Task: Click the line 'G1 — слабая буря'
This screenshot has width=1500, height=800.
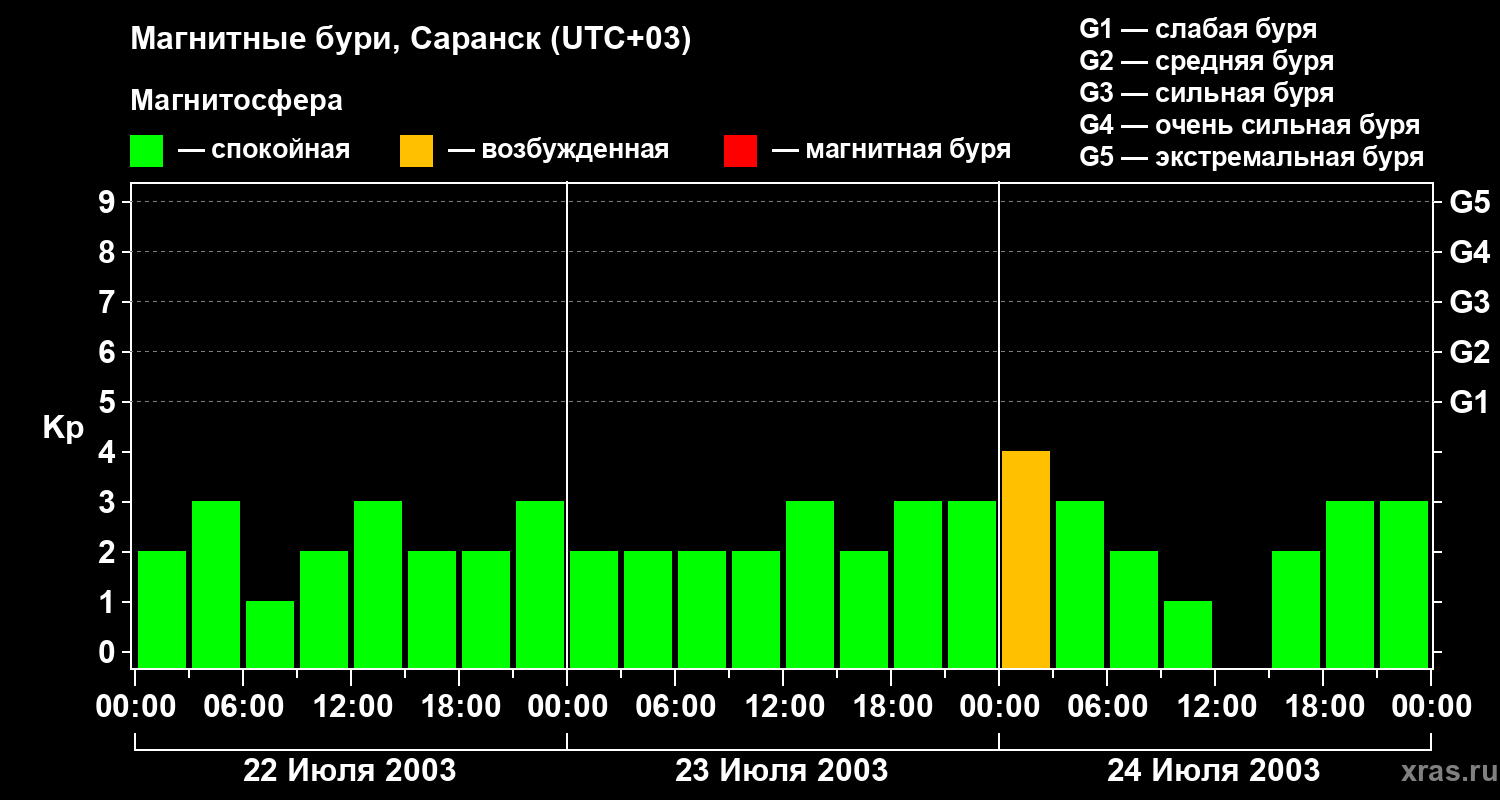Action: point(1198,29)
